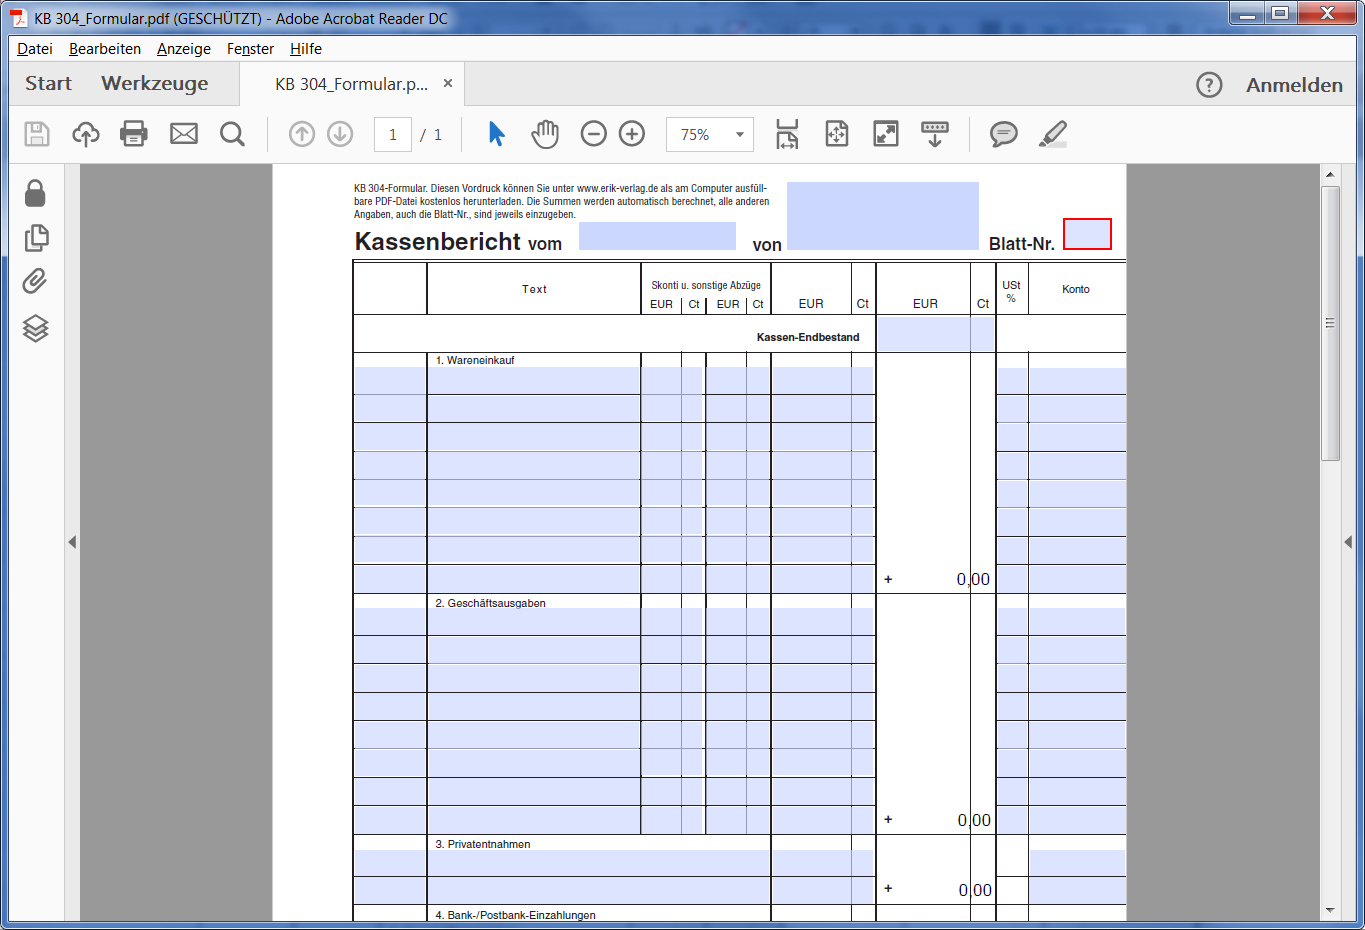Open the attachments paperclip panel
Viewport: 1365px width, 930px height.
[35, 282]
